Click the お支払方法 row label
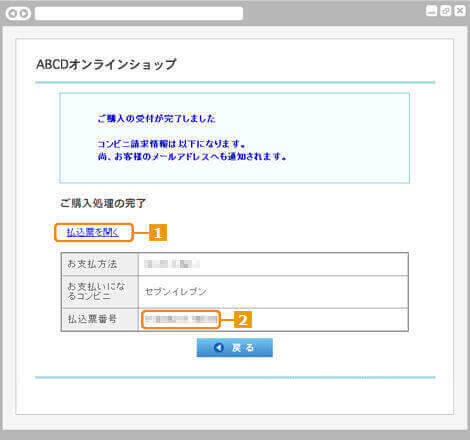470x440 pixels. (x=92, y=264)
